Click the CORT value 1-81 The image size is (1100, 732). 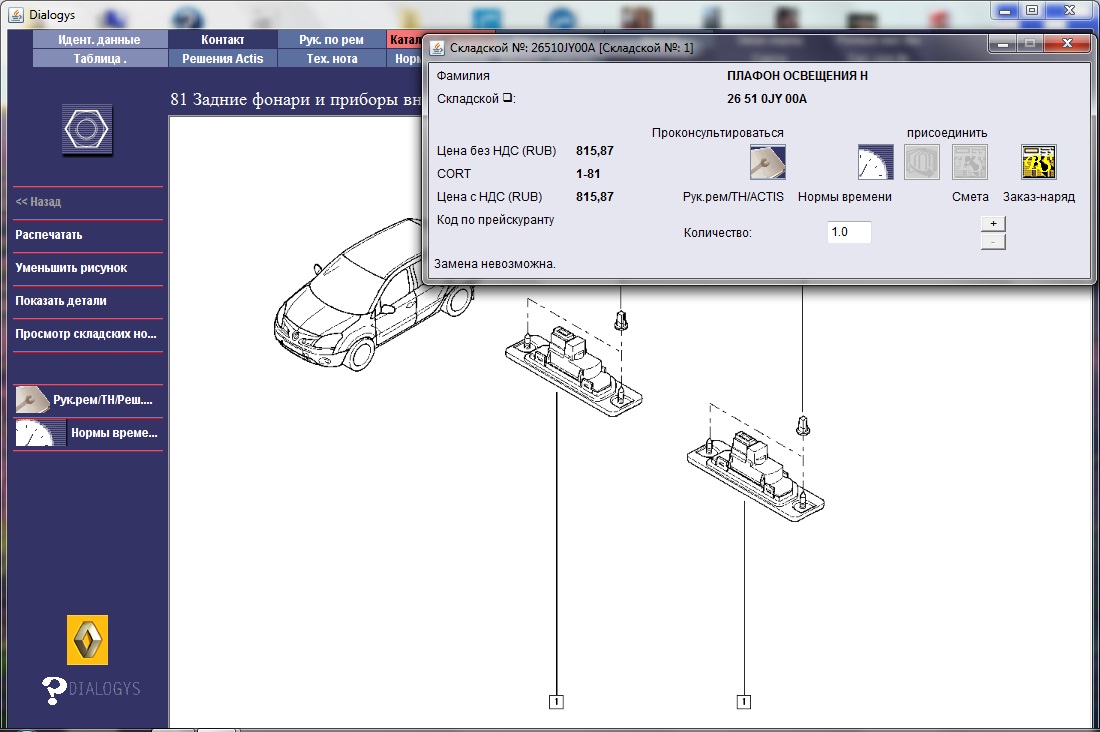pos(588,173)
